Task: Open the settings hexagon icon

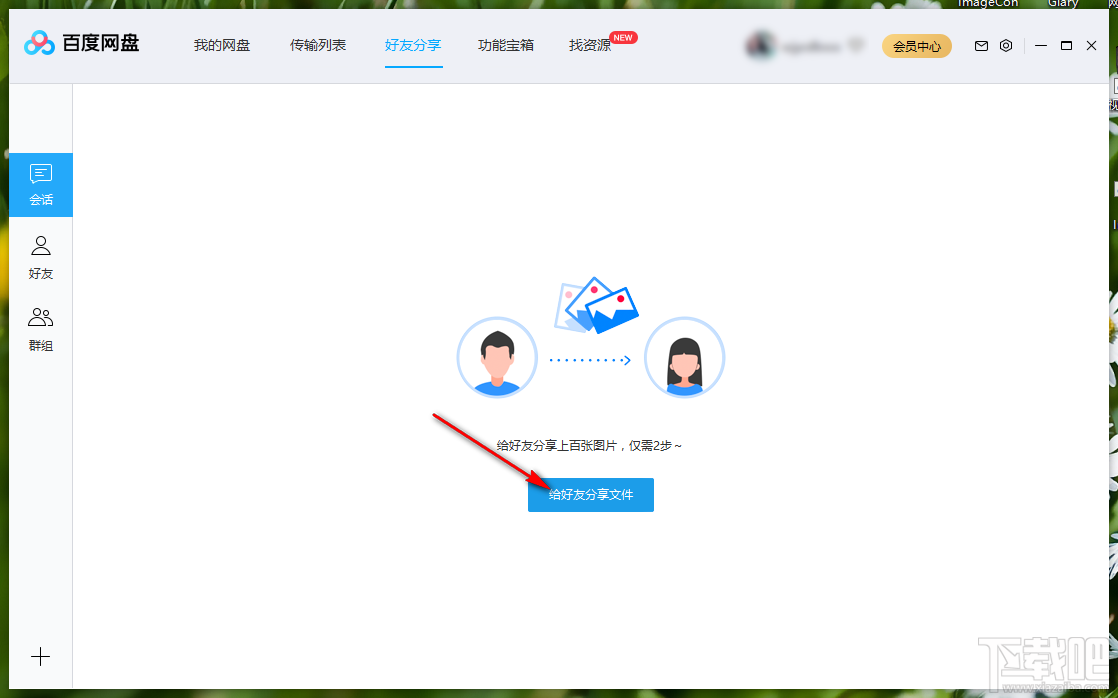Action: pos(1006,46)
